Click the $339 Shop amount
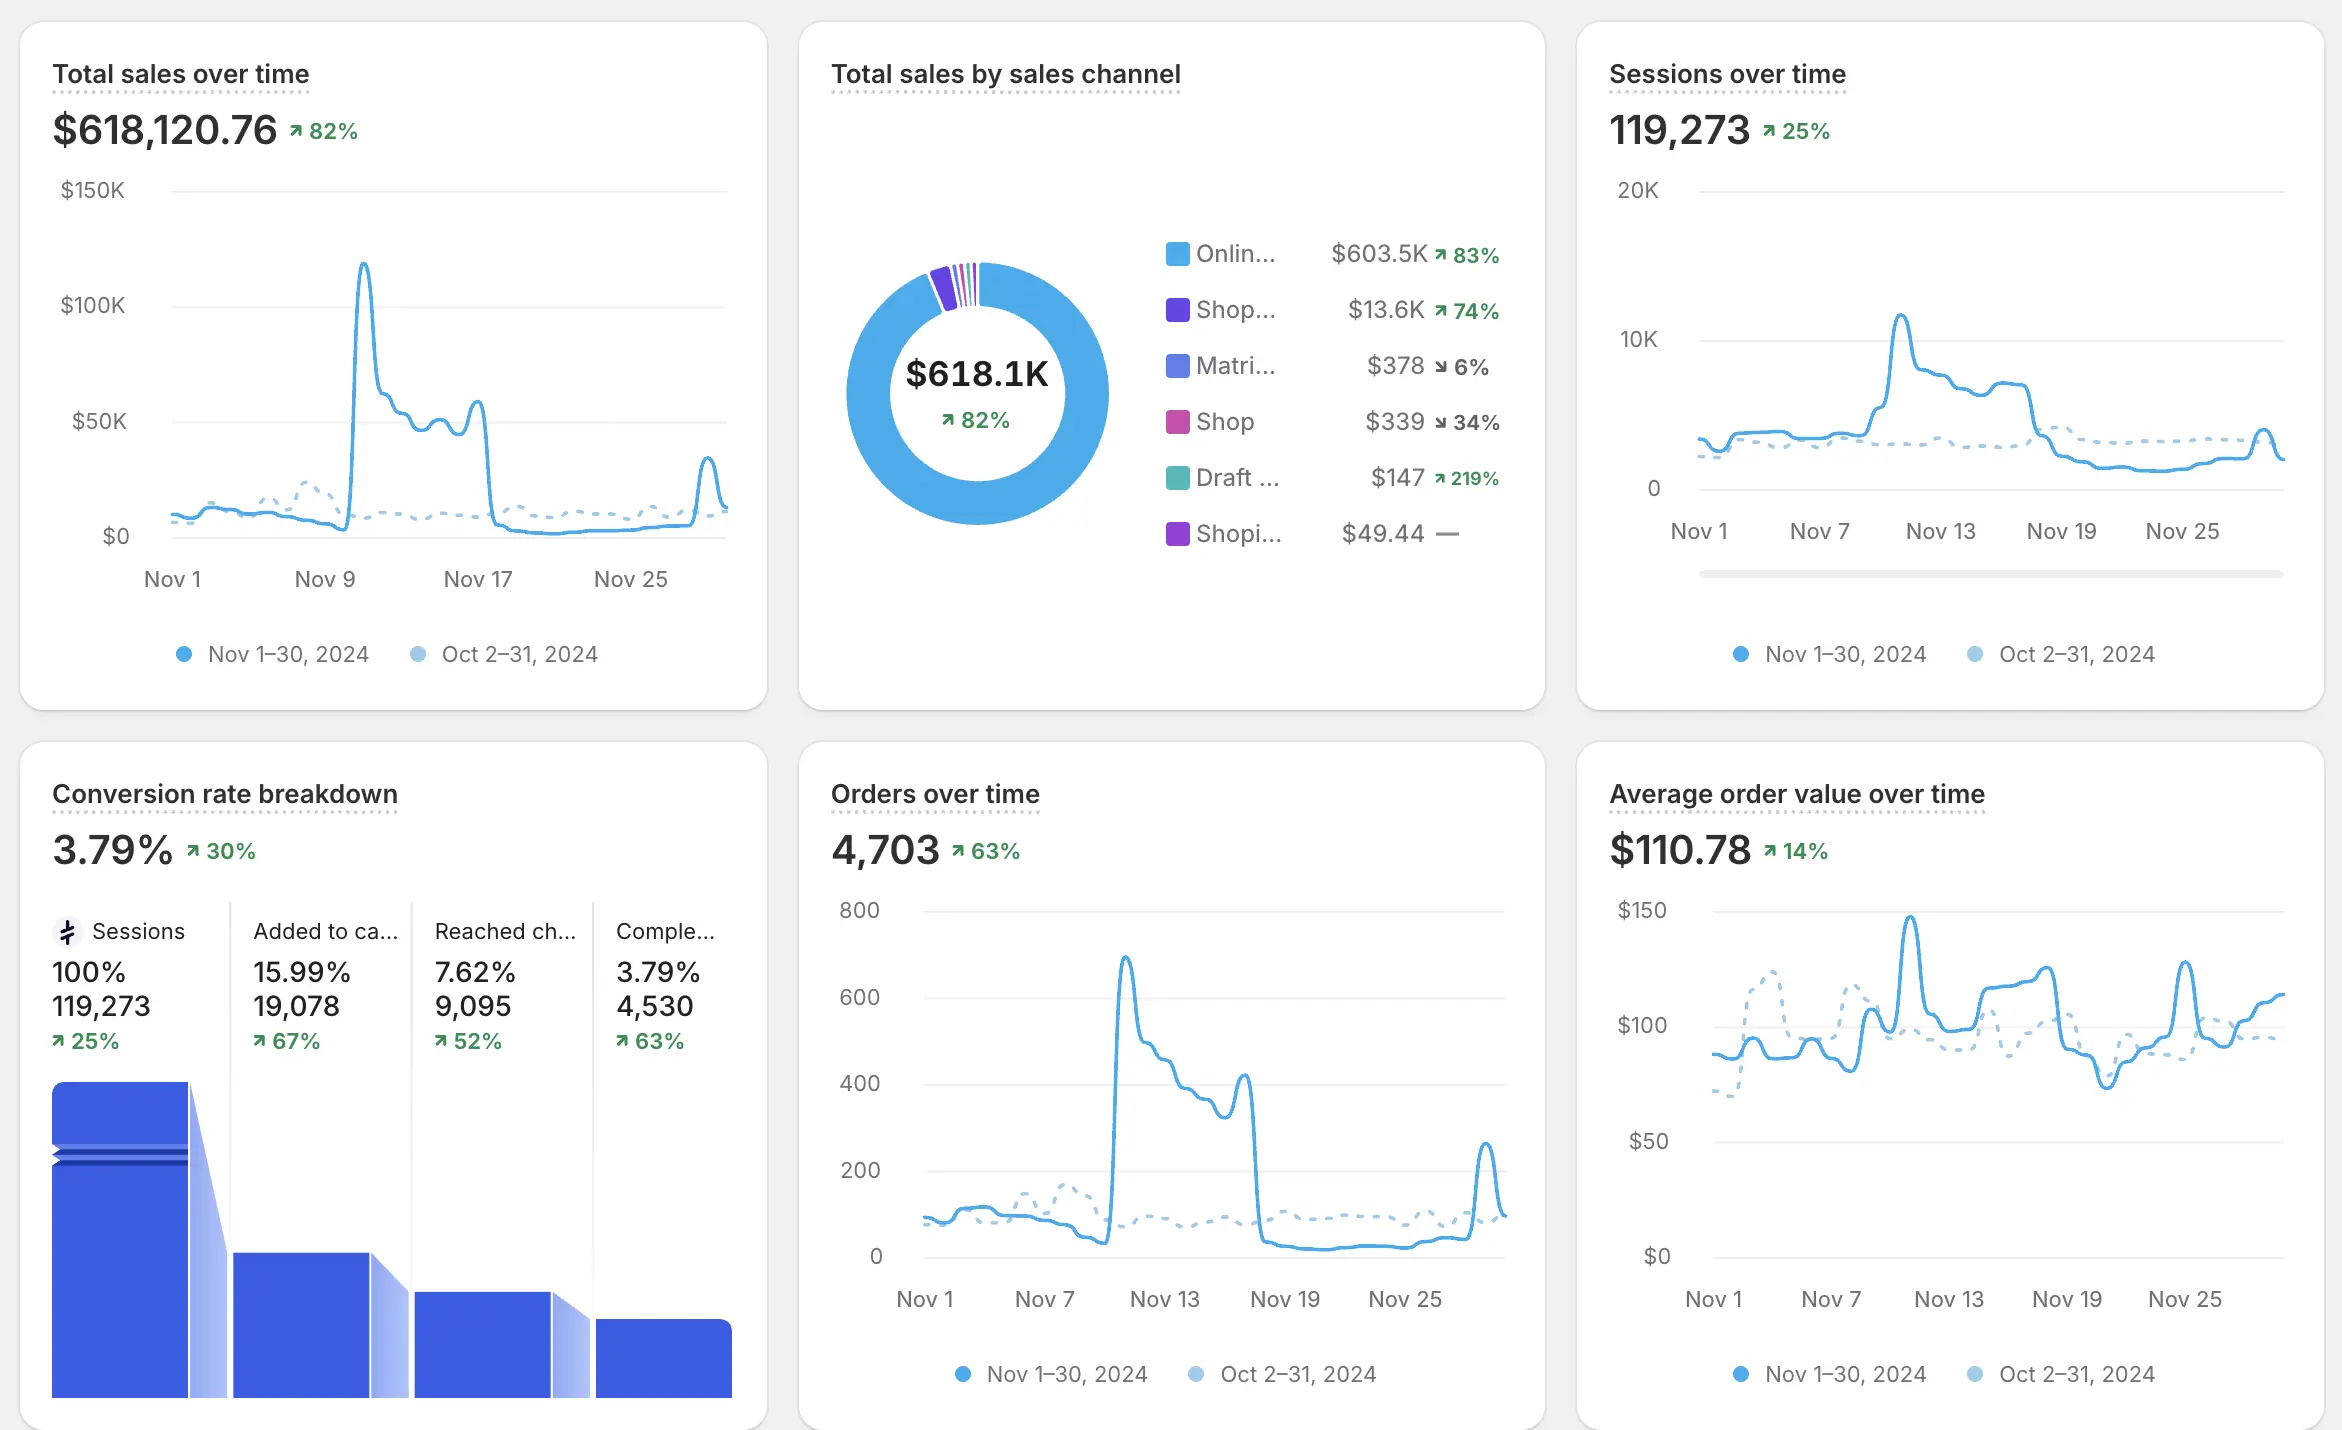 1395,422
